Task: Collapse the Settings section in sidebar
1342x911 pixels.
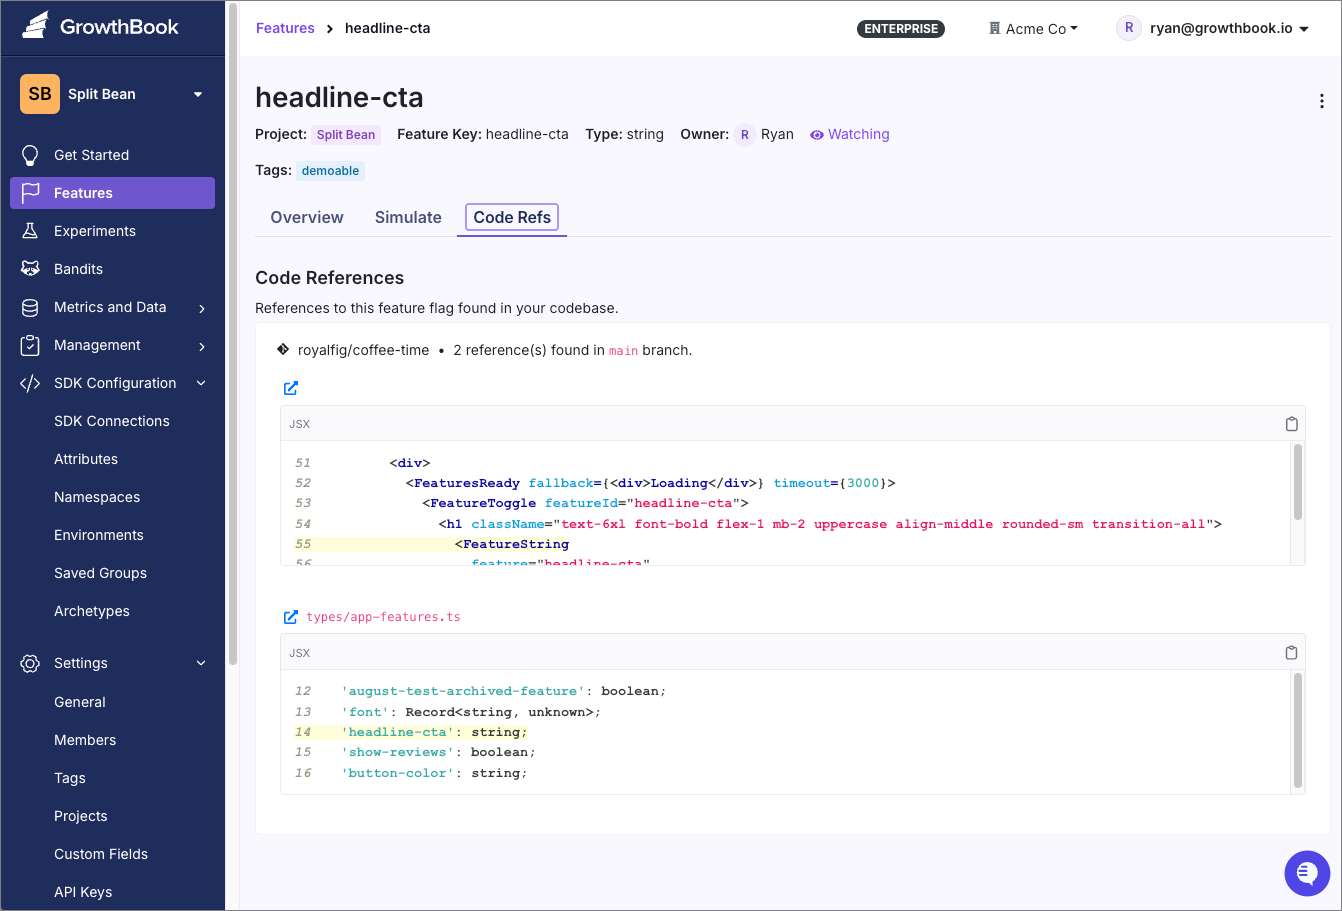Action: point(200,663)
